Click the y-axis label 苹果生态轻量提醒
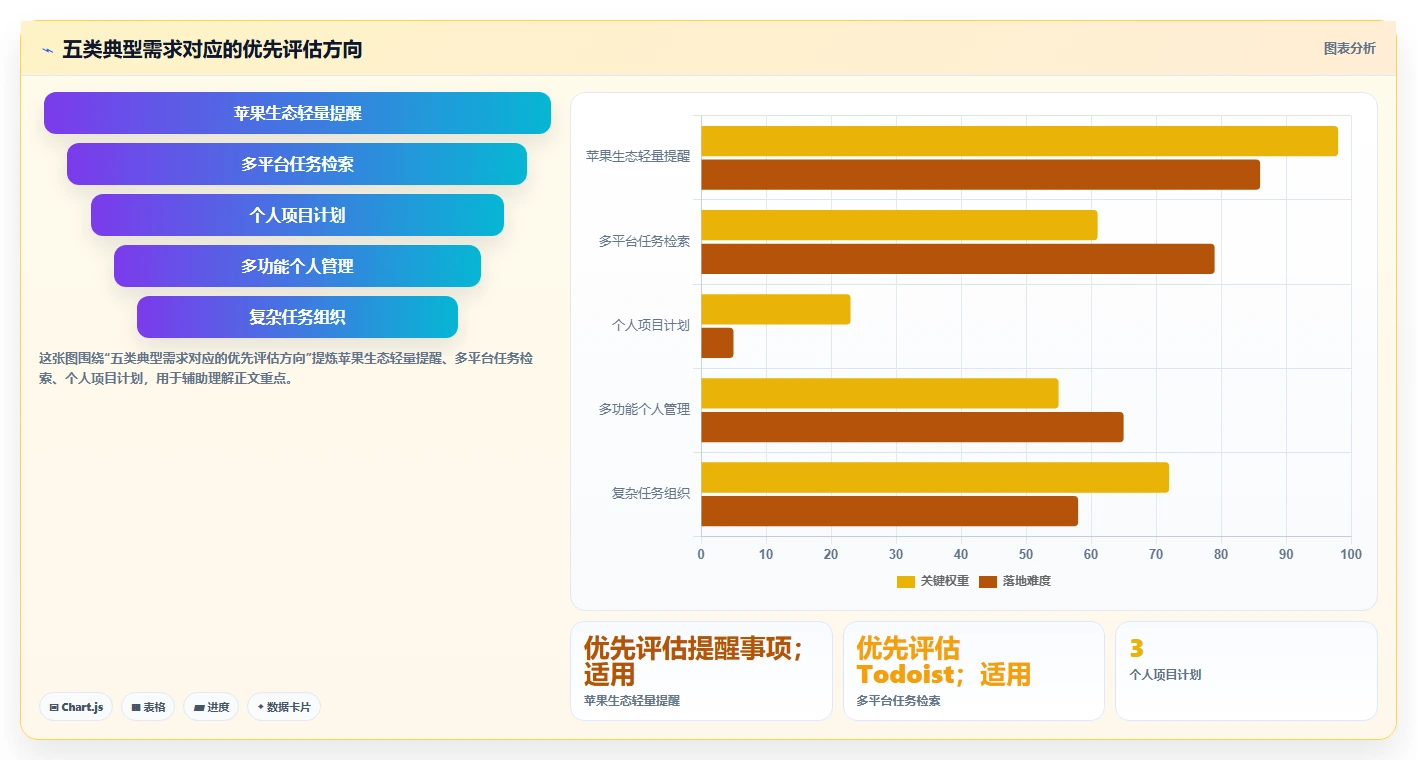 tap(638, 157)
